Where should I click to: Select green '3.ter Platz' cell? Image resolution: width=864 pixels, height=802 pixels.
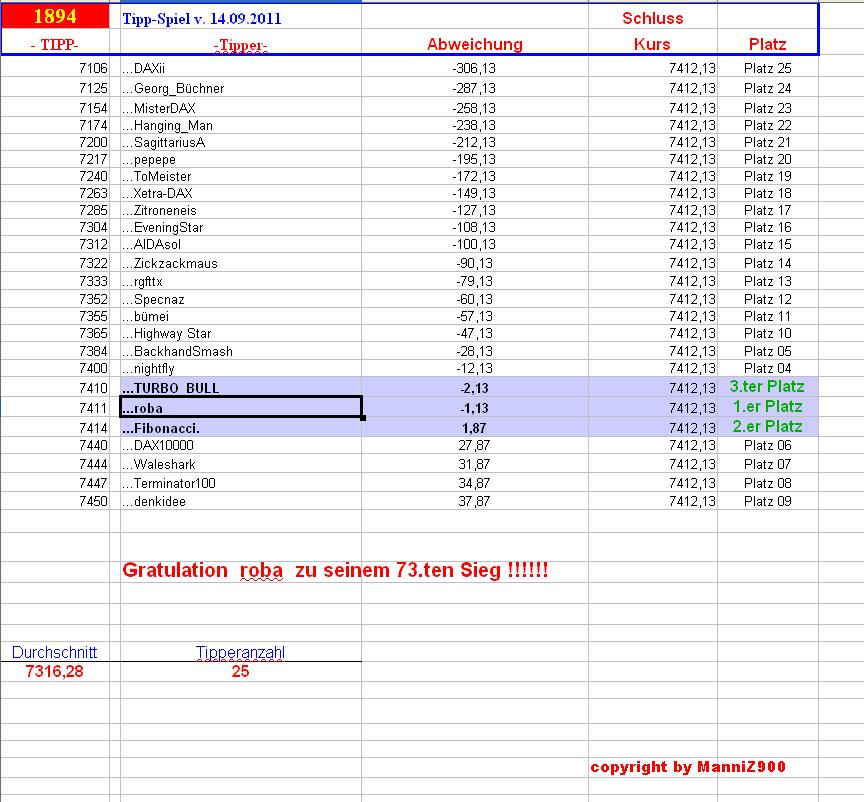click(x=767, y=386)
